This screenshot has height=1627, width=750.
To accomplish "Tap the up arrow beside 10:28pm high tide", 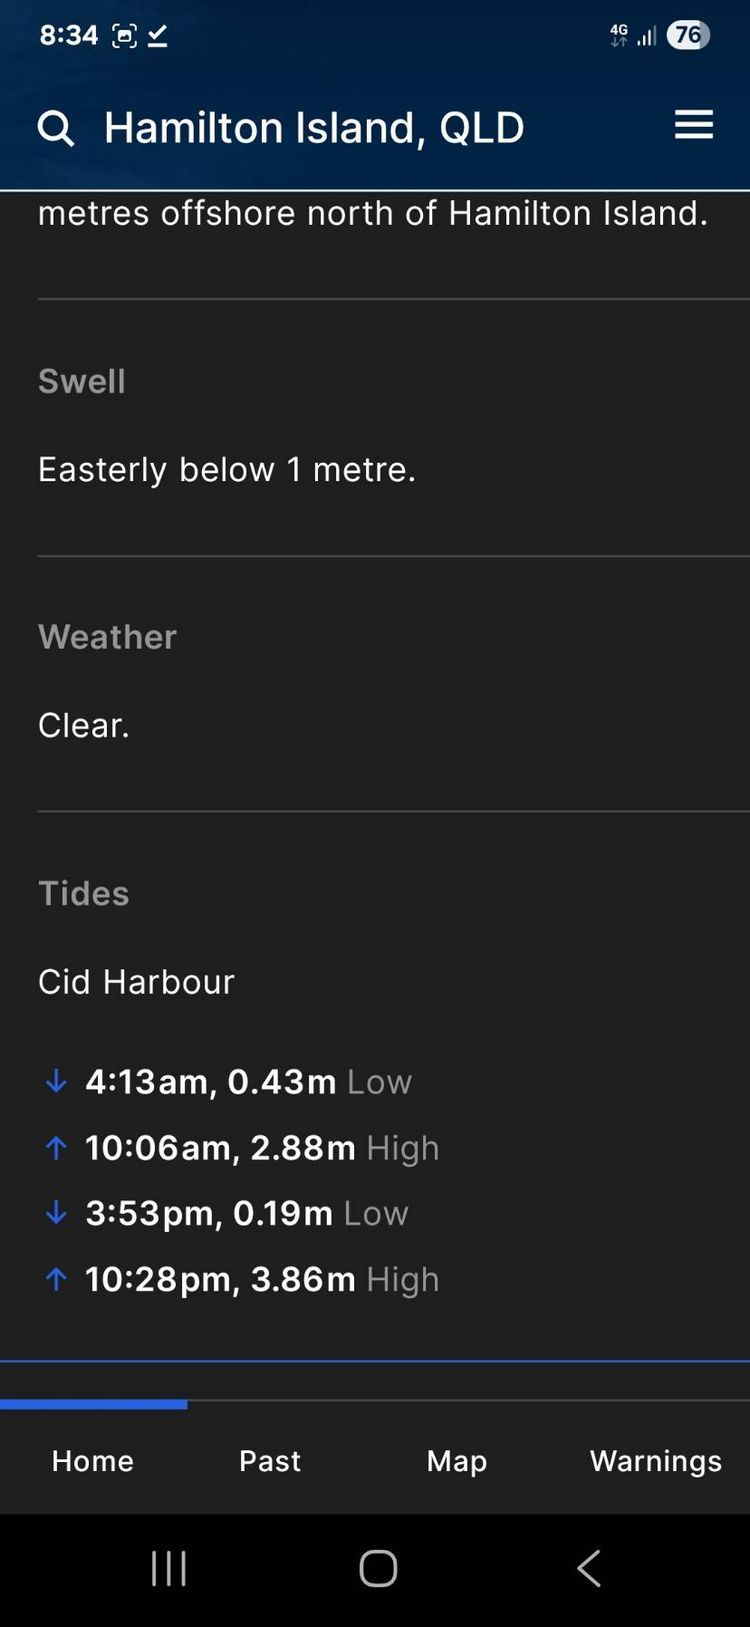I will click(x=56, y=1279).
